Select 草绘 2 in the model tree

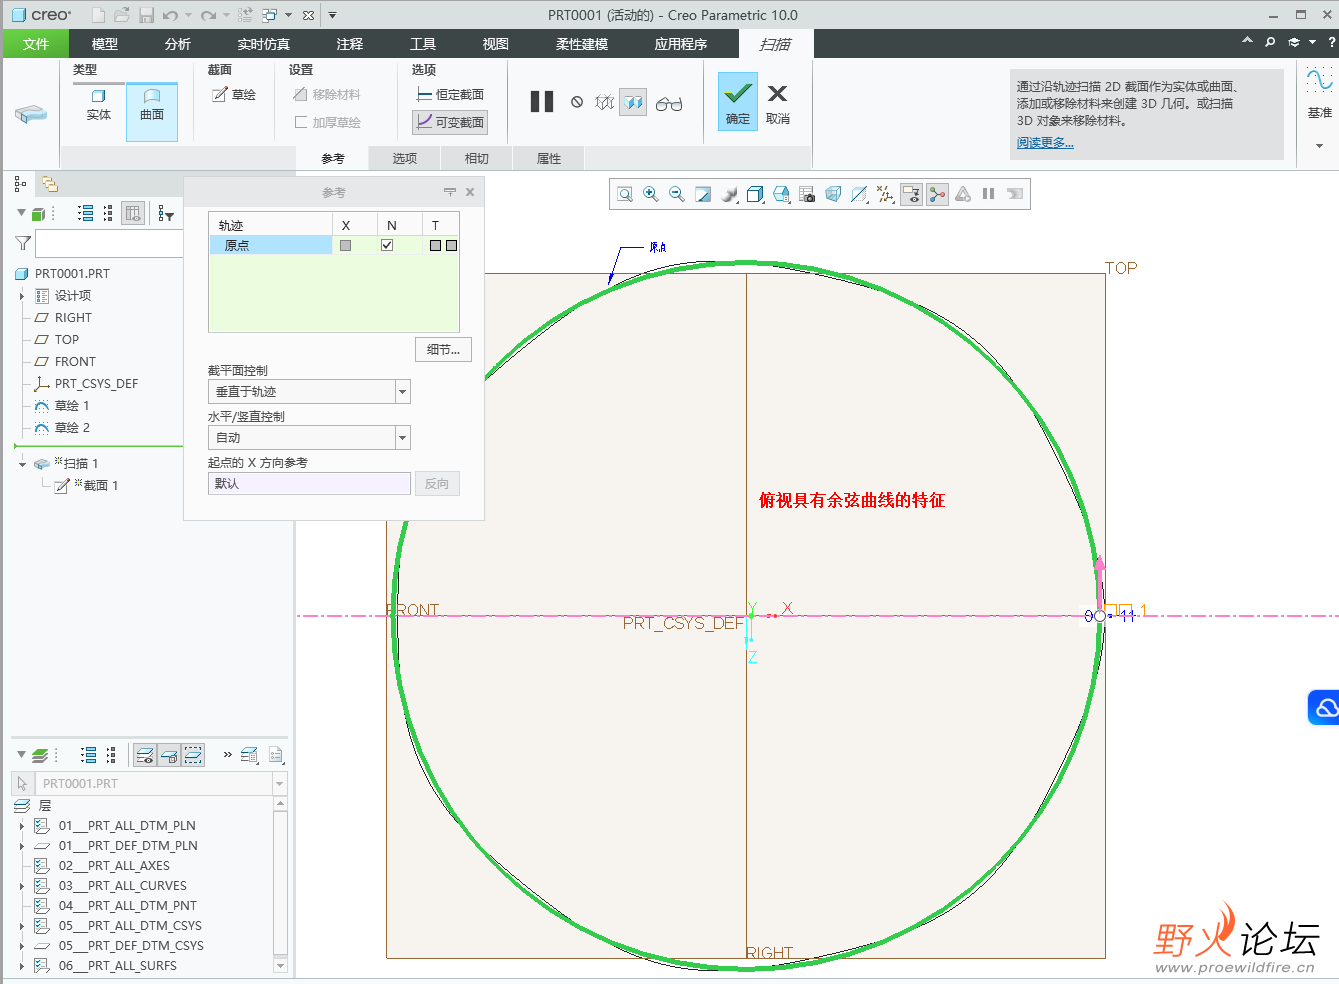pos(72,428)
